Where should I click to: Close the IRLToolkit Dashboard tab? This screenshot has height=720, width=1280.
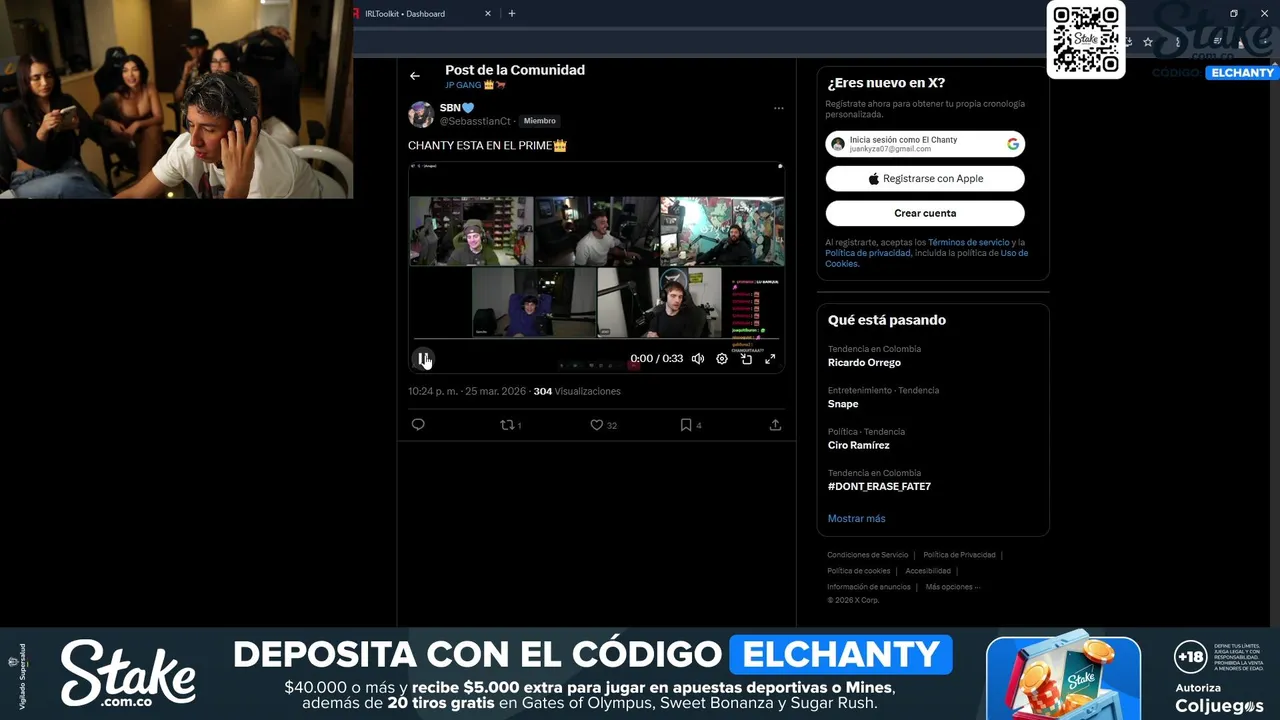point(488,14)
